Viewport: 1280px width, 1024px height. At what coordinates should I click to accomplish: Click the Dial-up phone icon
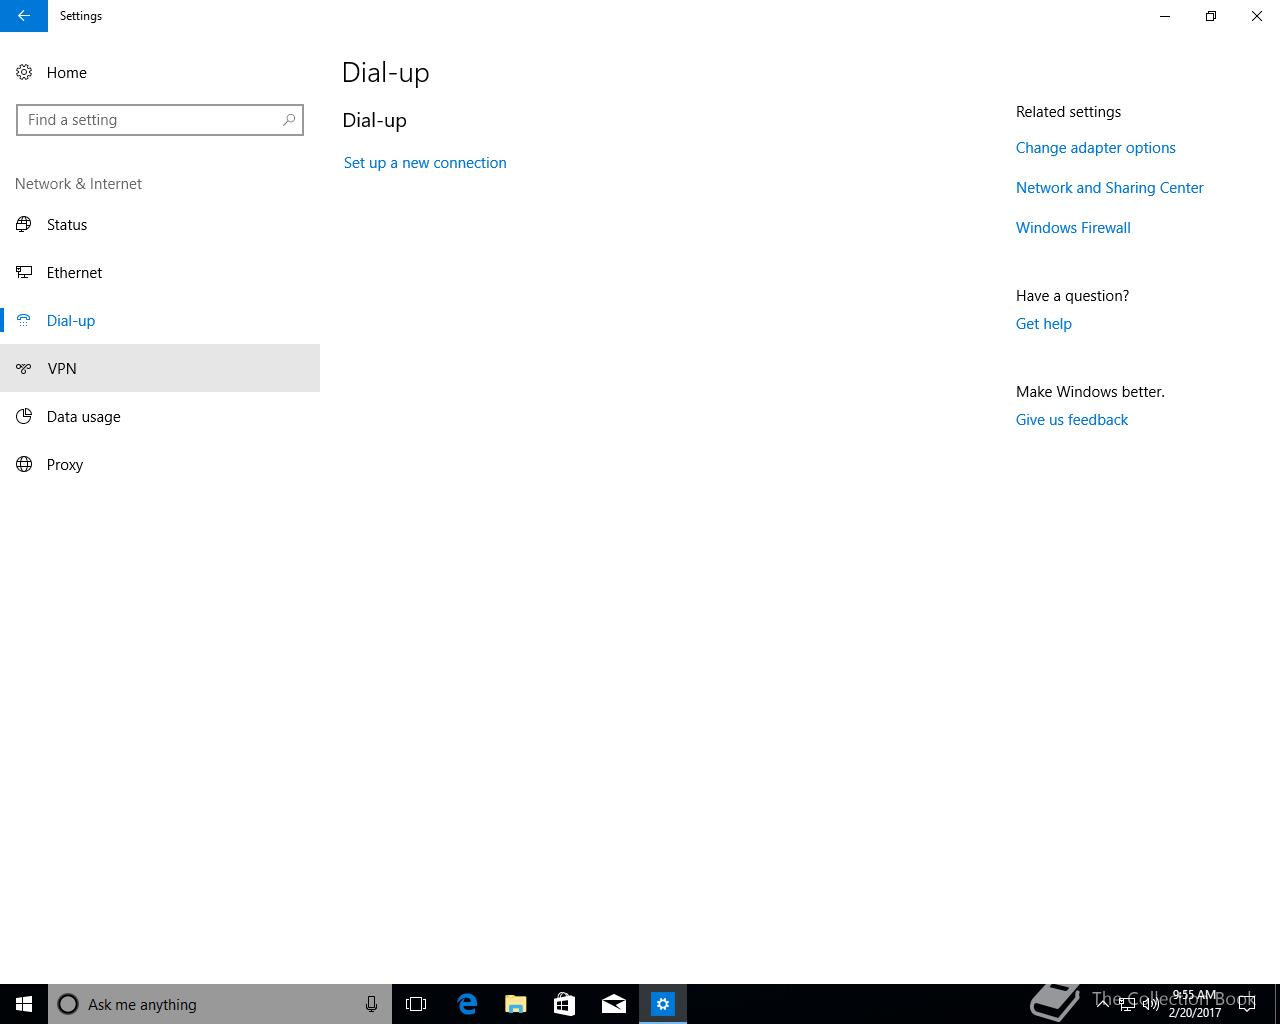(24, 321)
